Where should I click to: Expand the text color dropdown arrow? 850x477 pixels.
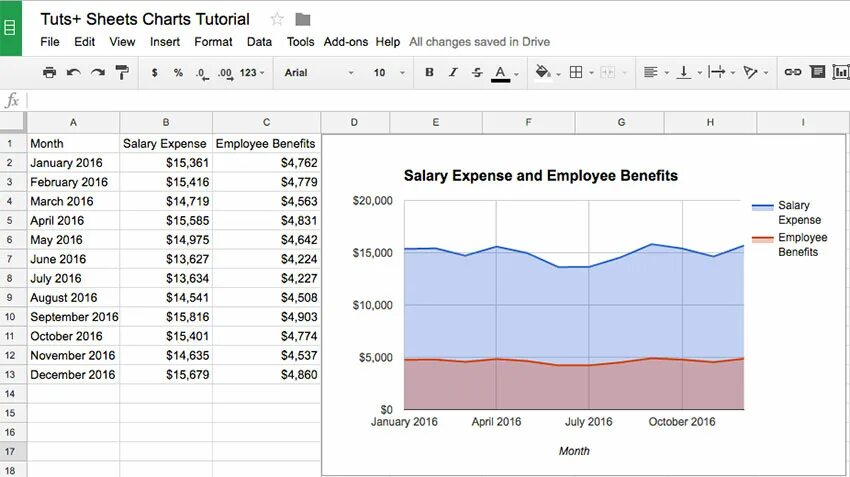pyautogui.click(x=517, y=74)
